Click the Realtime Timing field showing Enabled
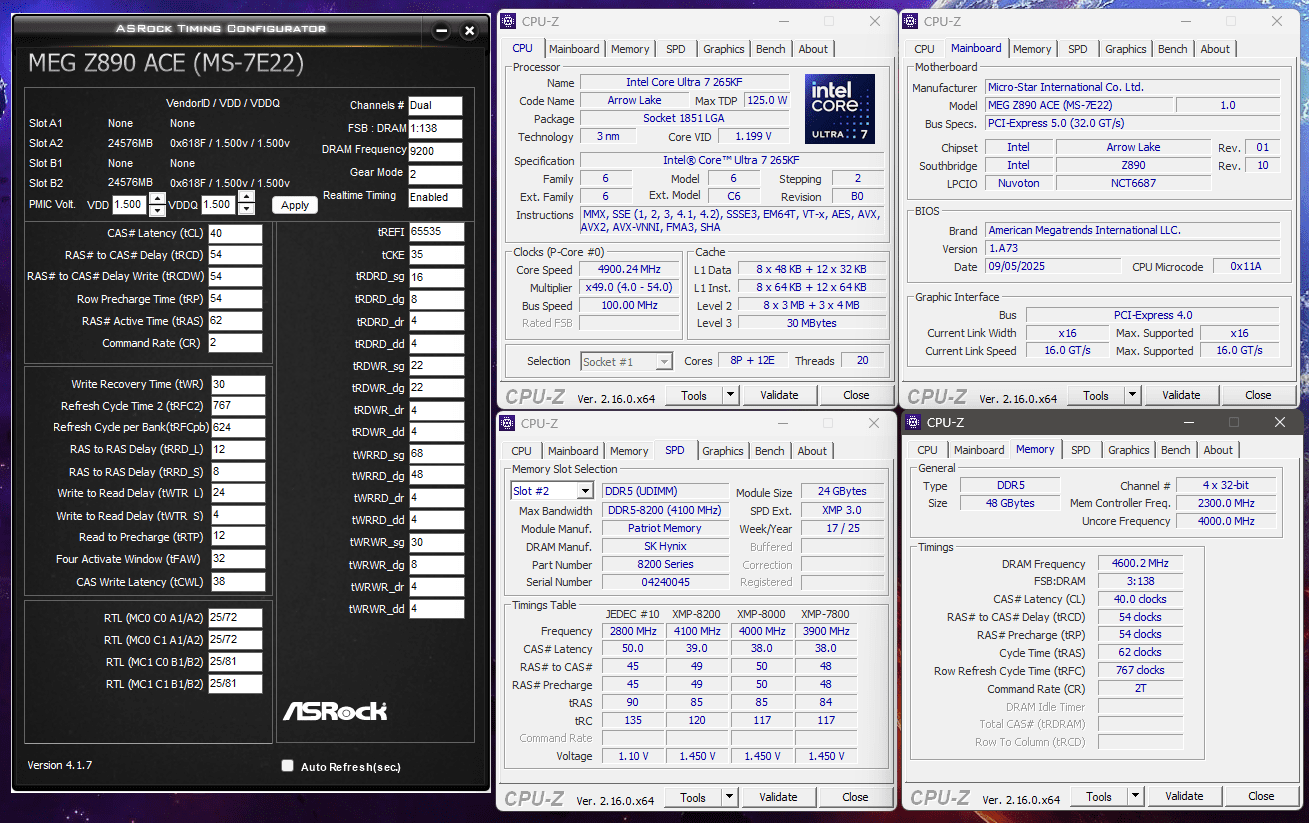Image resolution: width=1309 pixels, height=823 pixels. (435, 197)
